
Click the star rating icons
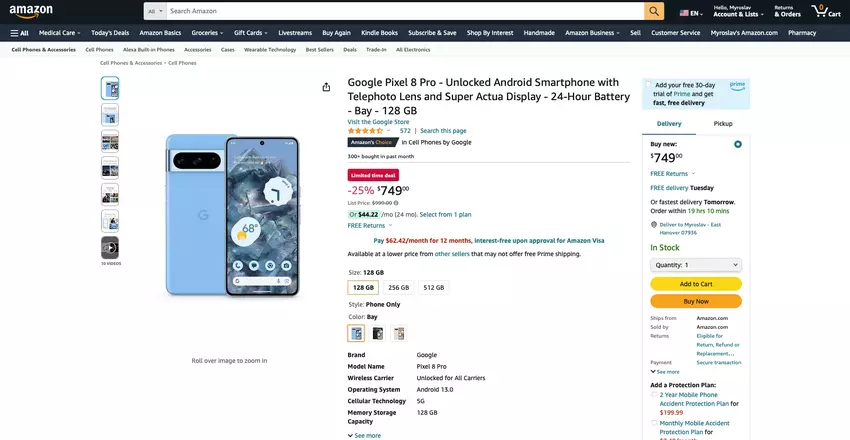[365, 131]
